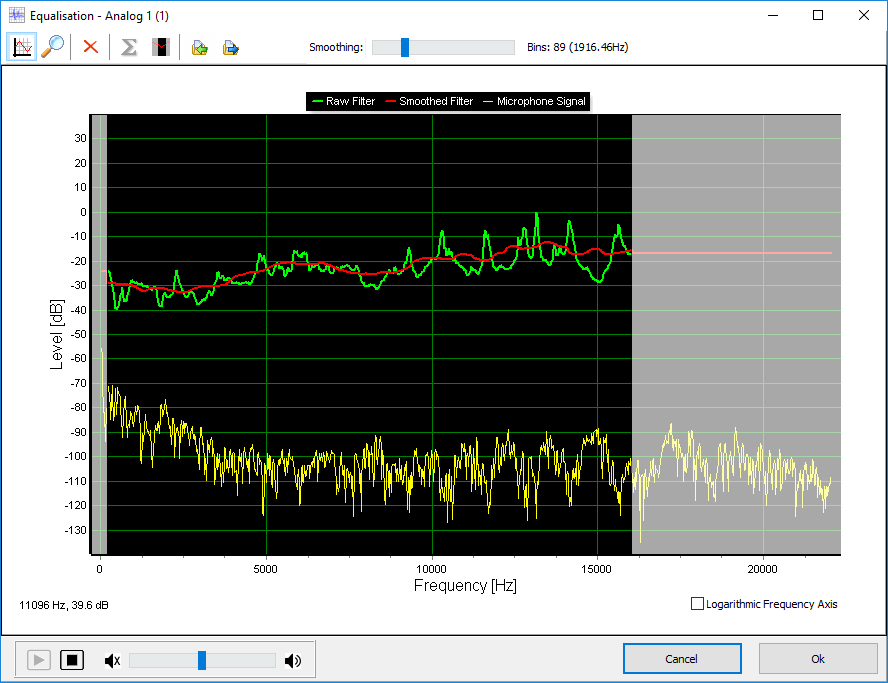888x683 pixels.
Task: Click the 15000 frequency axis tick label
Action: point(596,569)
